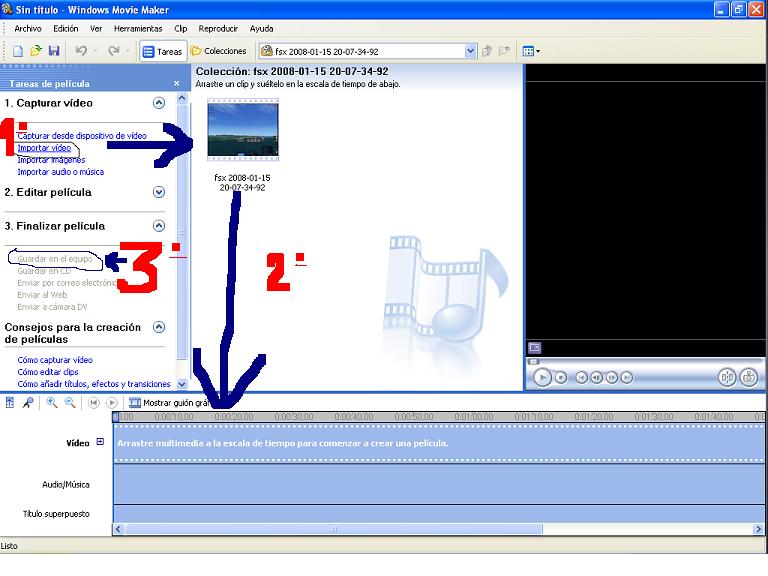
Task: Open the Clip menu
Action: pos(181,28)
